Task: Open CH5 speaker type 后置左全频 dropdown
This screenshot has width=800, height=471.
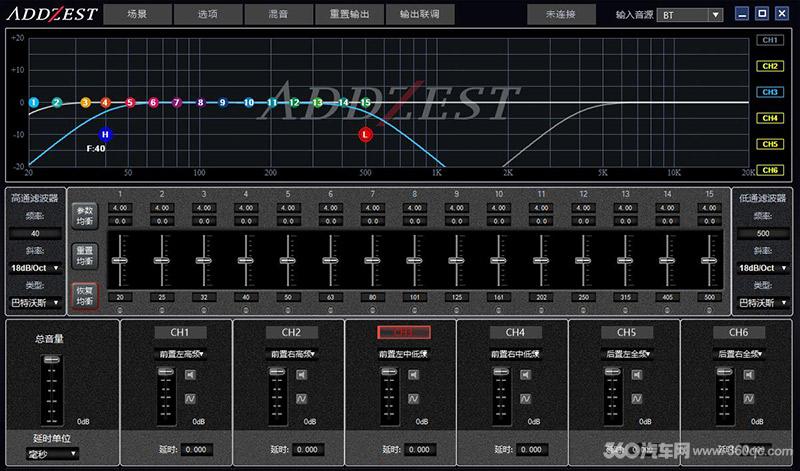Action: [x=627, y=354]
